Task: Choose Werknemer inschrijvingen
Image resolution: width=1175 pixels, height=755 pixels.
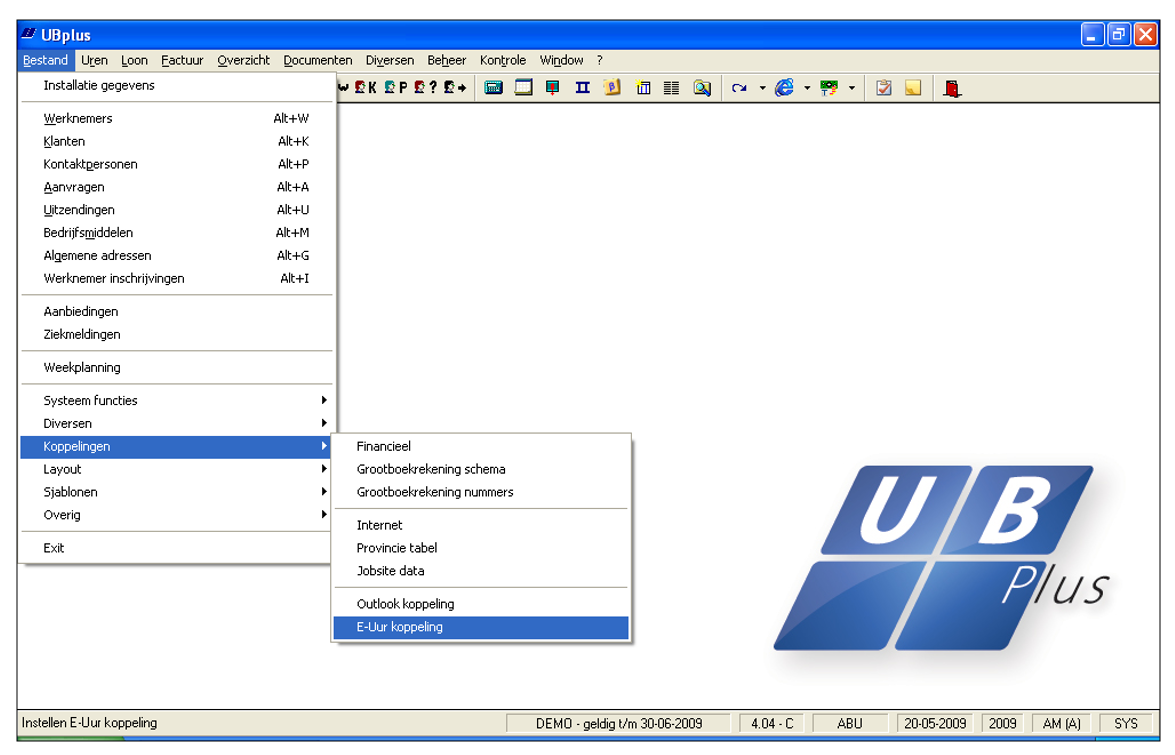Action: [176, 278]
